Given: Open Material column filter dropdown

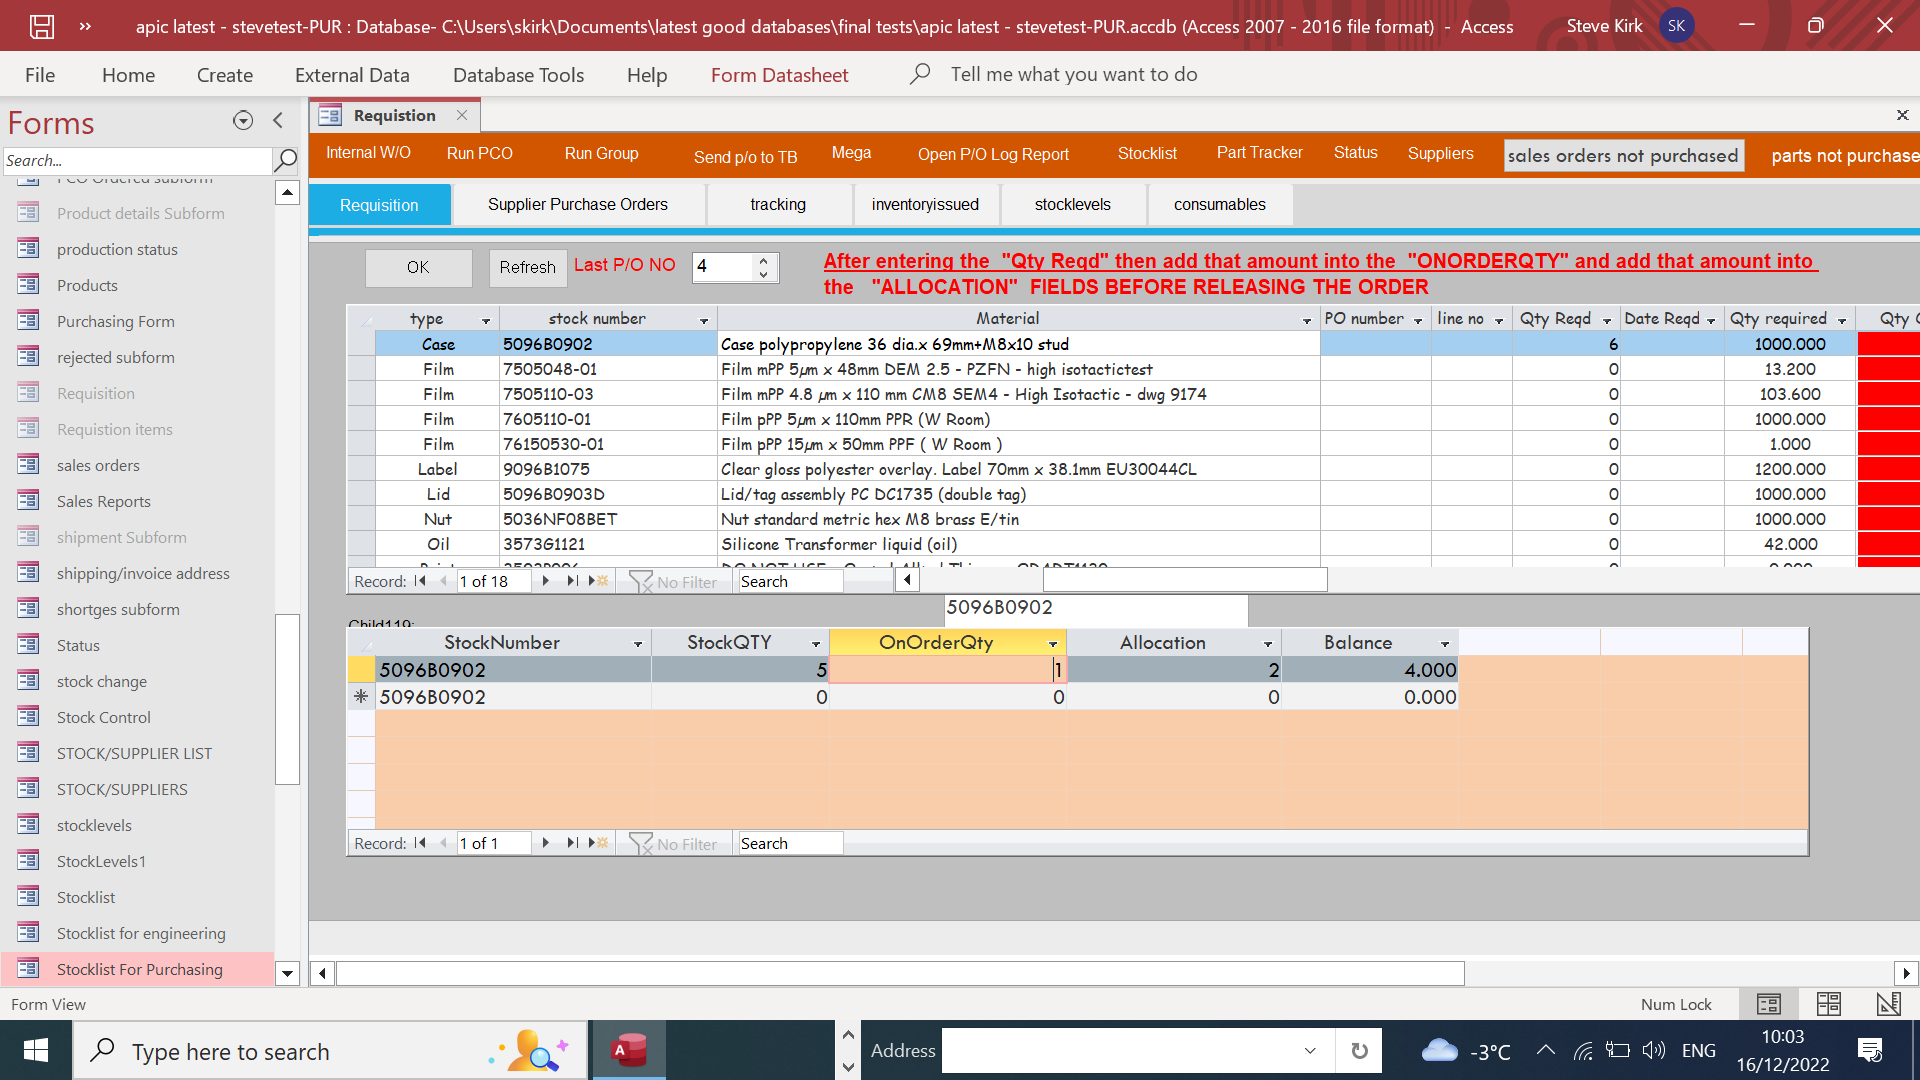Looking at the screenshot, I should 1307,320.
